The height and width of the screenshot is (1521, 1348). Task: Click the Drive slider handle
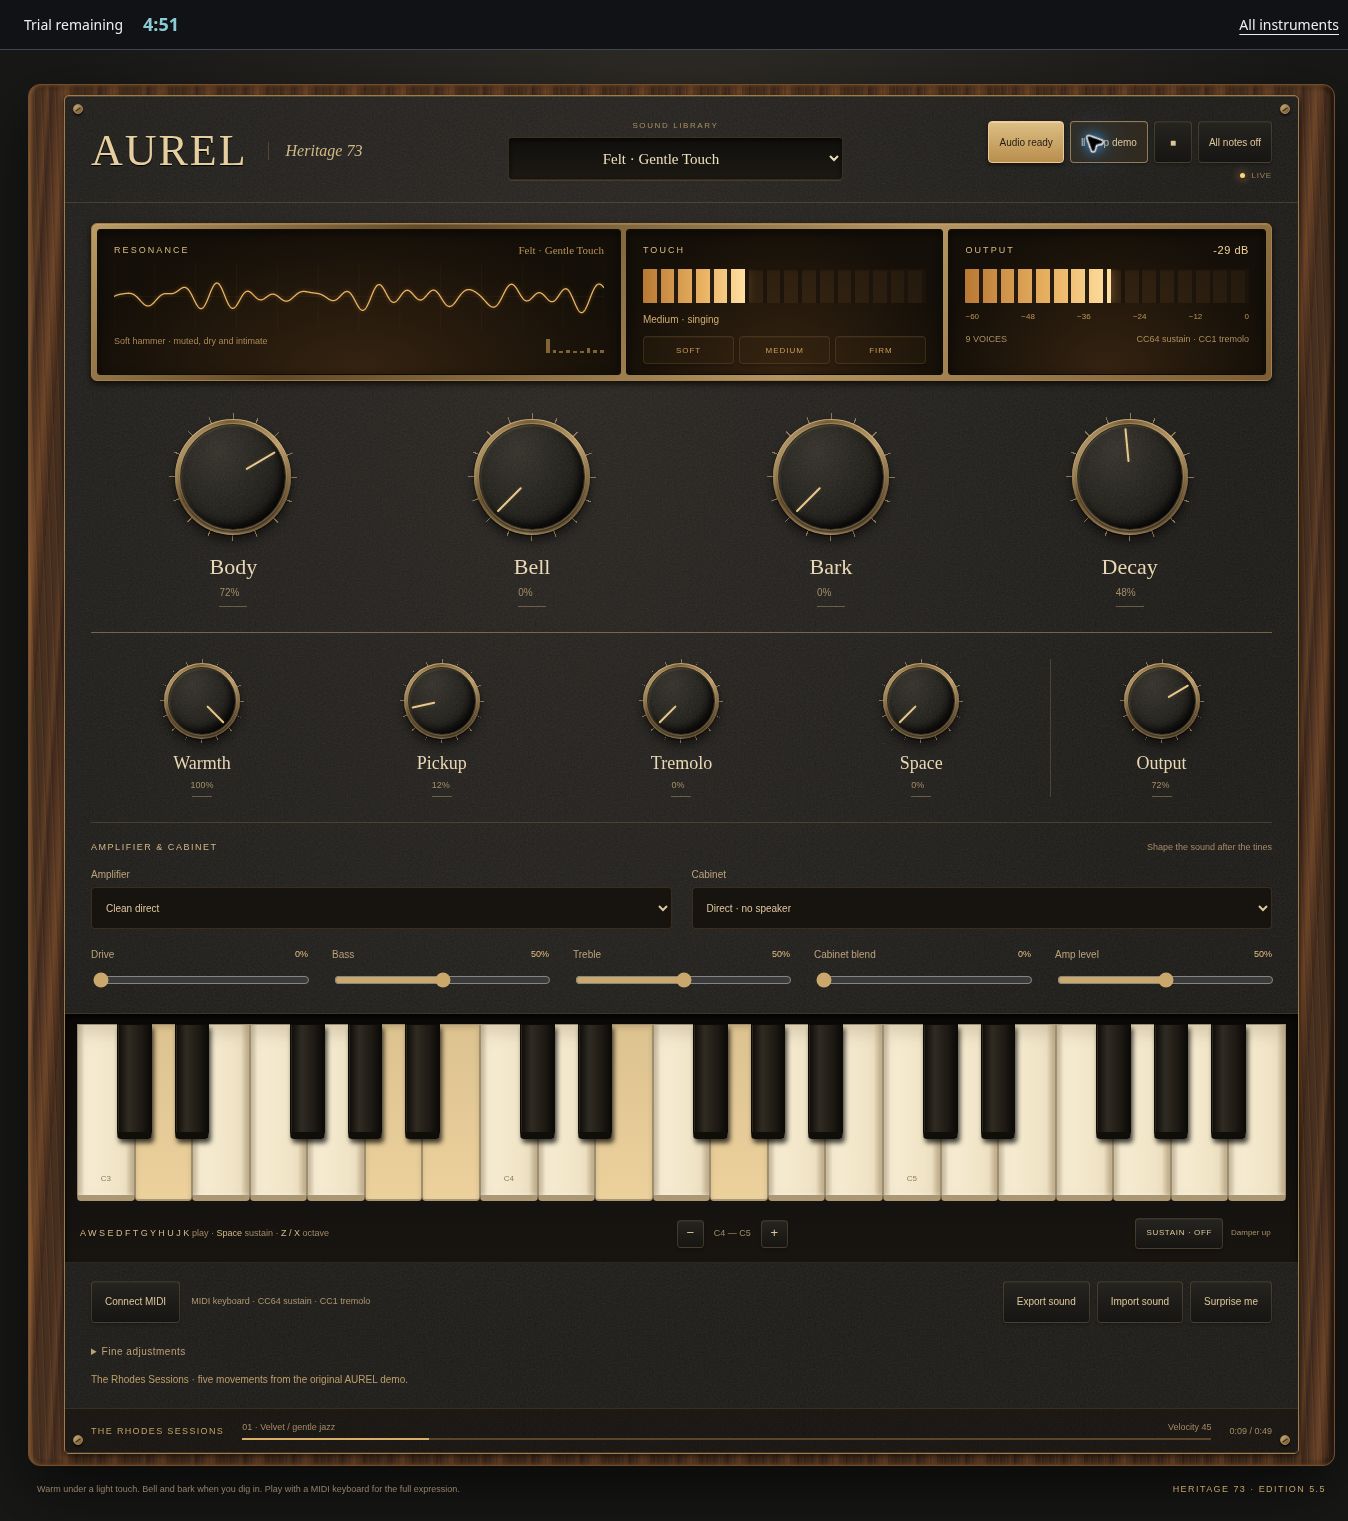[x=100, y=980]
